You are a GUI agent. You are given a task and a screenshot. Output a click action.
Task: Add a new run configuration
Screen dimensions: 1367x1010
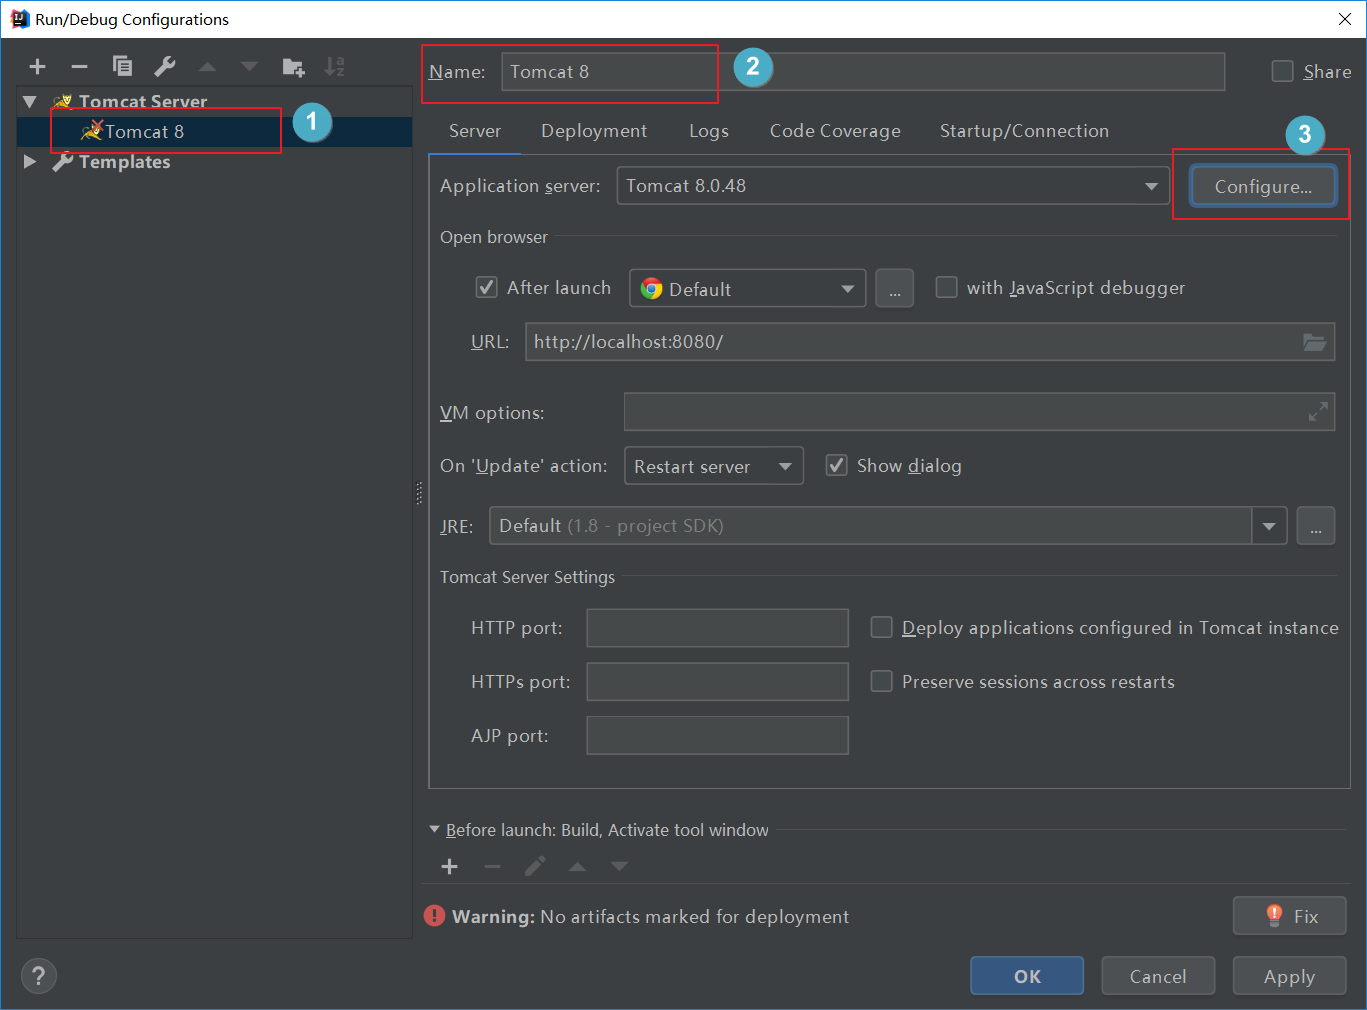[38, 67]
